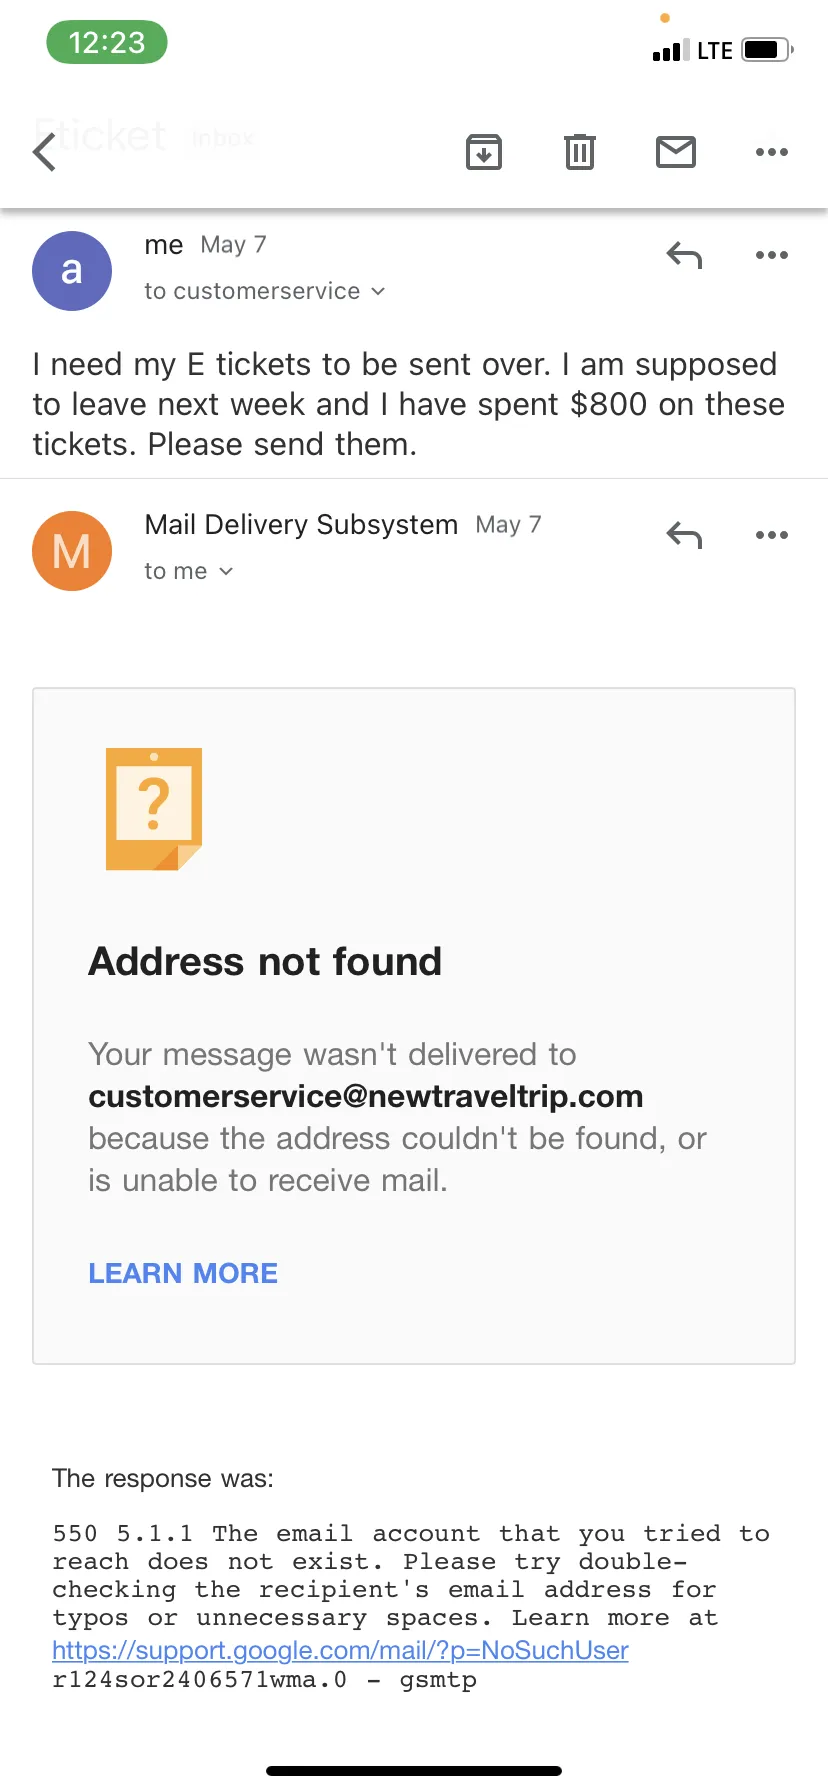Screen dimensions: 828x1792
Task: Tap the Mail Delivery Subsystem sender name
Action: pyautogui.click(x=301, y=524)
